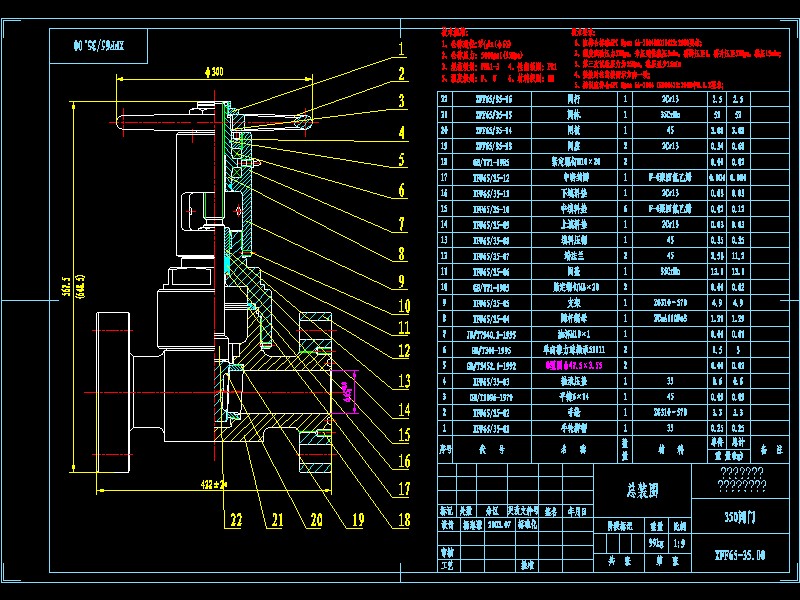Click the 总装图 title in the title block

click(x=644, y=488)
